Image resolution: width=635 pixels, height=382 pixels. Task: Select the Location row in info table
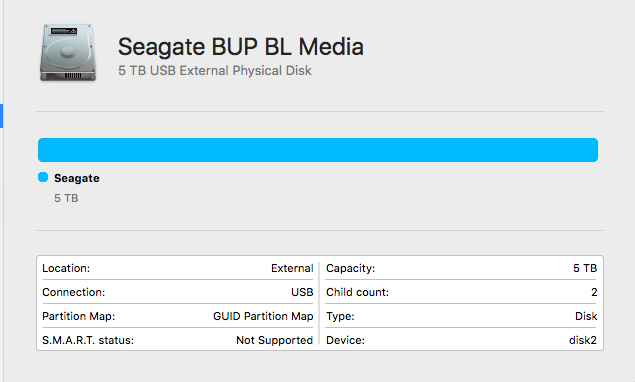click(178, 268)
